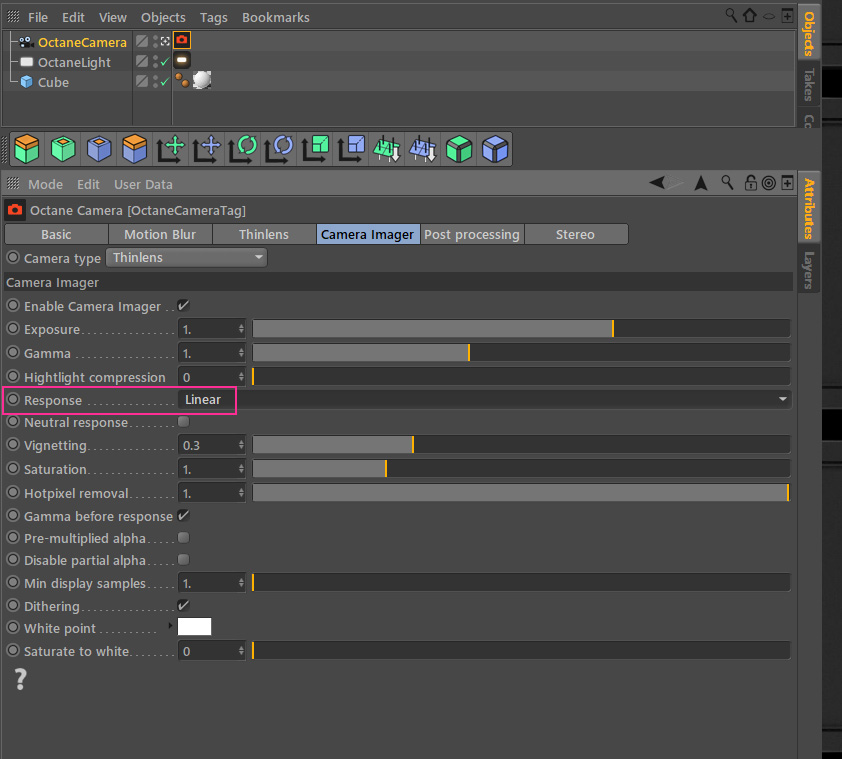Open new Attribute Manager with plus icon
This screenshot has height=759, width=842.
(x=787, y=183)
